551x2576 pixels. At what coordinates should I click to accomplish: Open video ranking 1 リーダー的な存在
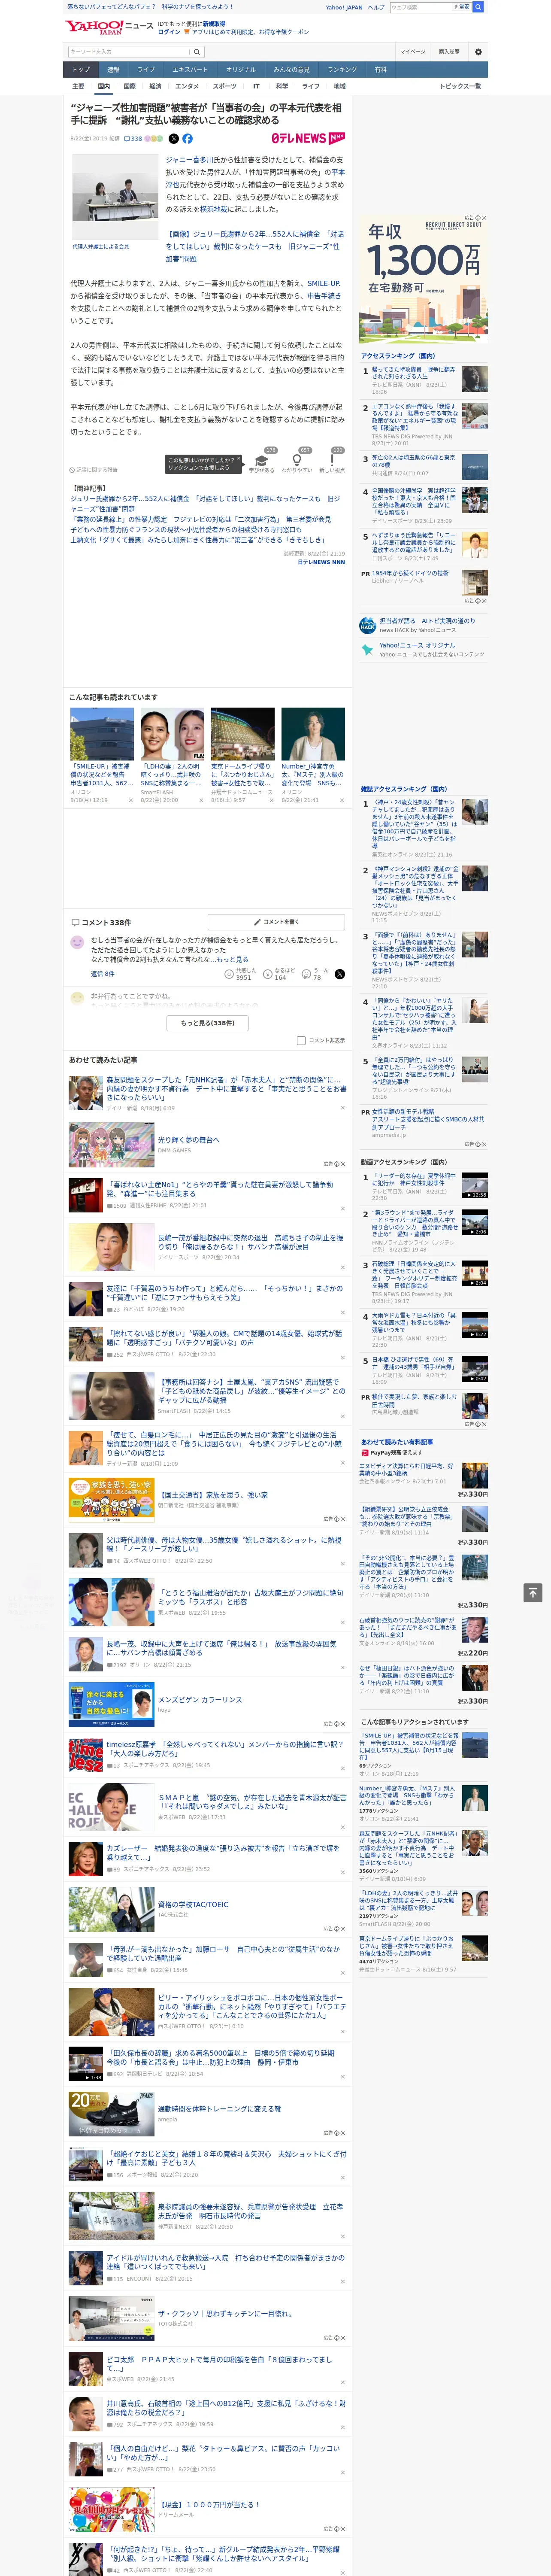[424, 1185]
